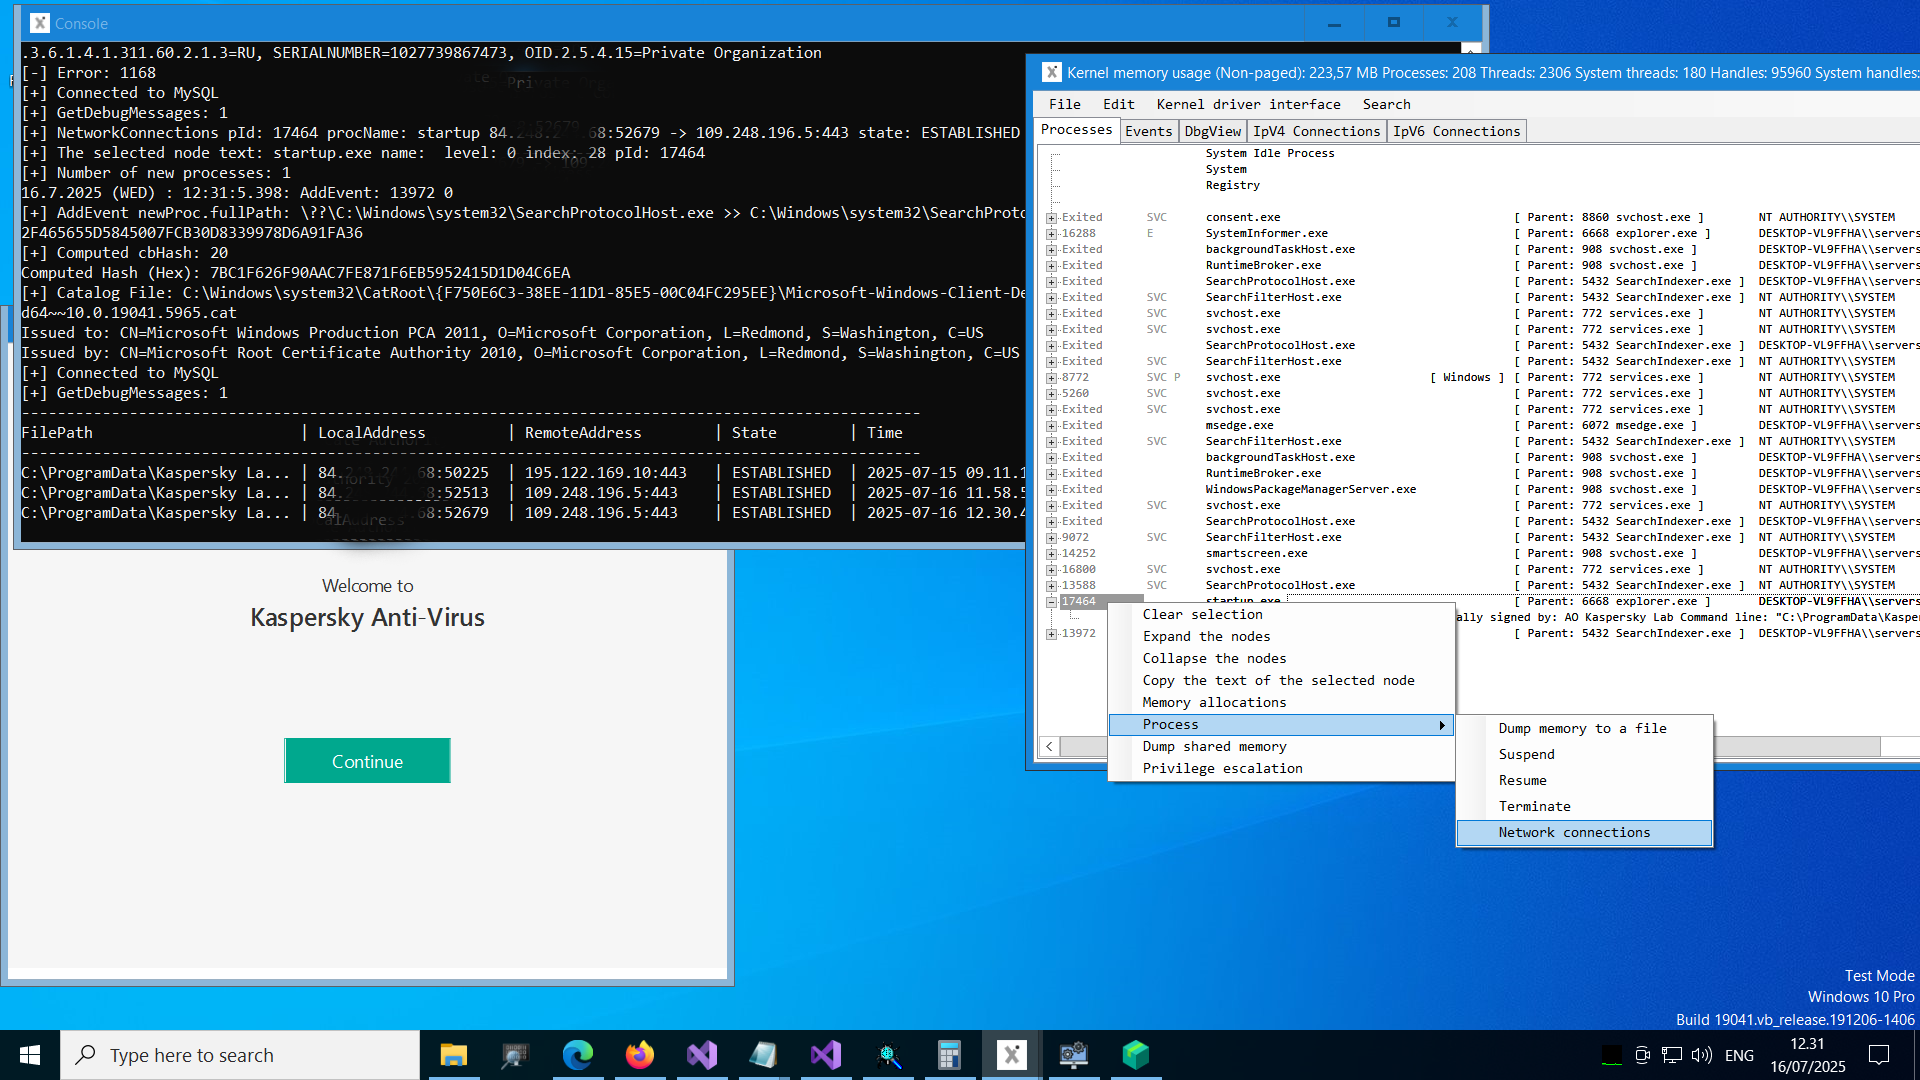Open the first Visual Studio taskbar icon
The image size is (1920, 1080).
[702, 1055]
